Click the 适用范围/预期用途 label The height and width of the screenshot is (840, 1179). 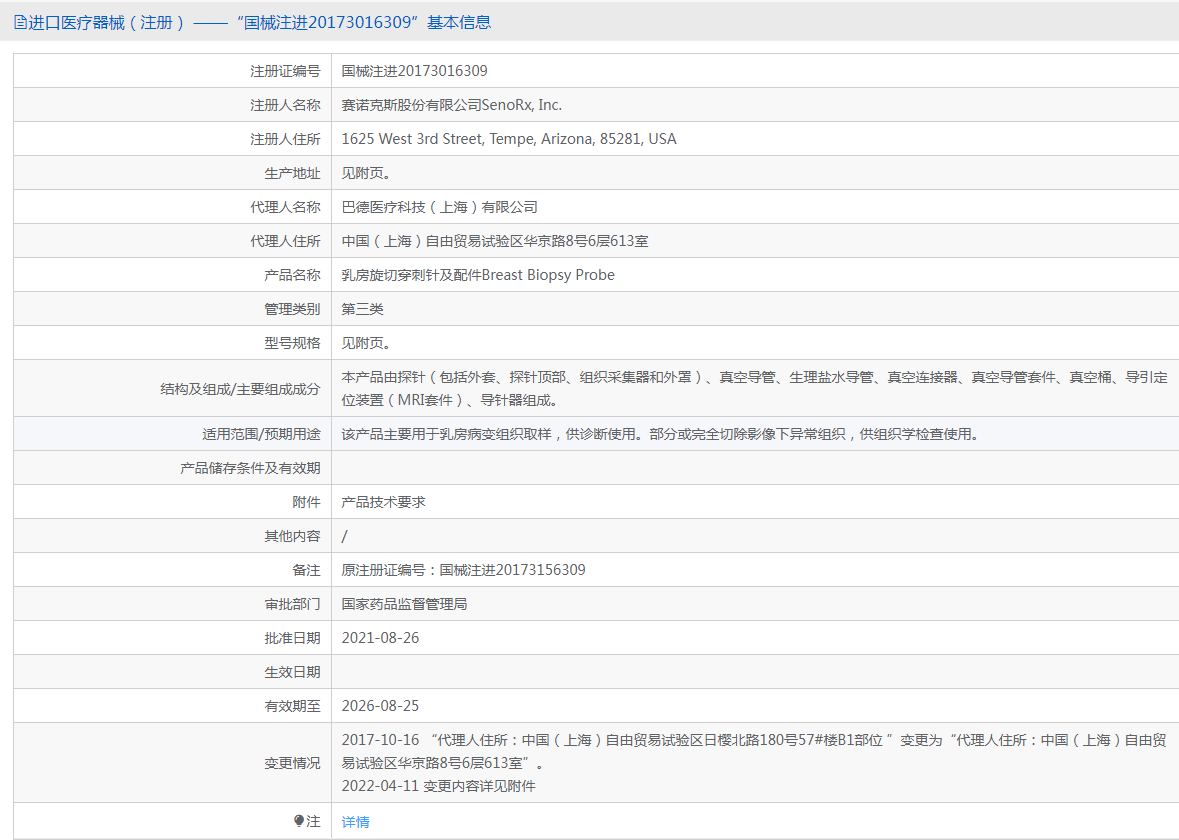tap(261, 435)
